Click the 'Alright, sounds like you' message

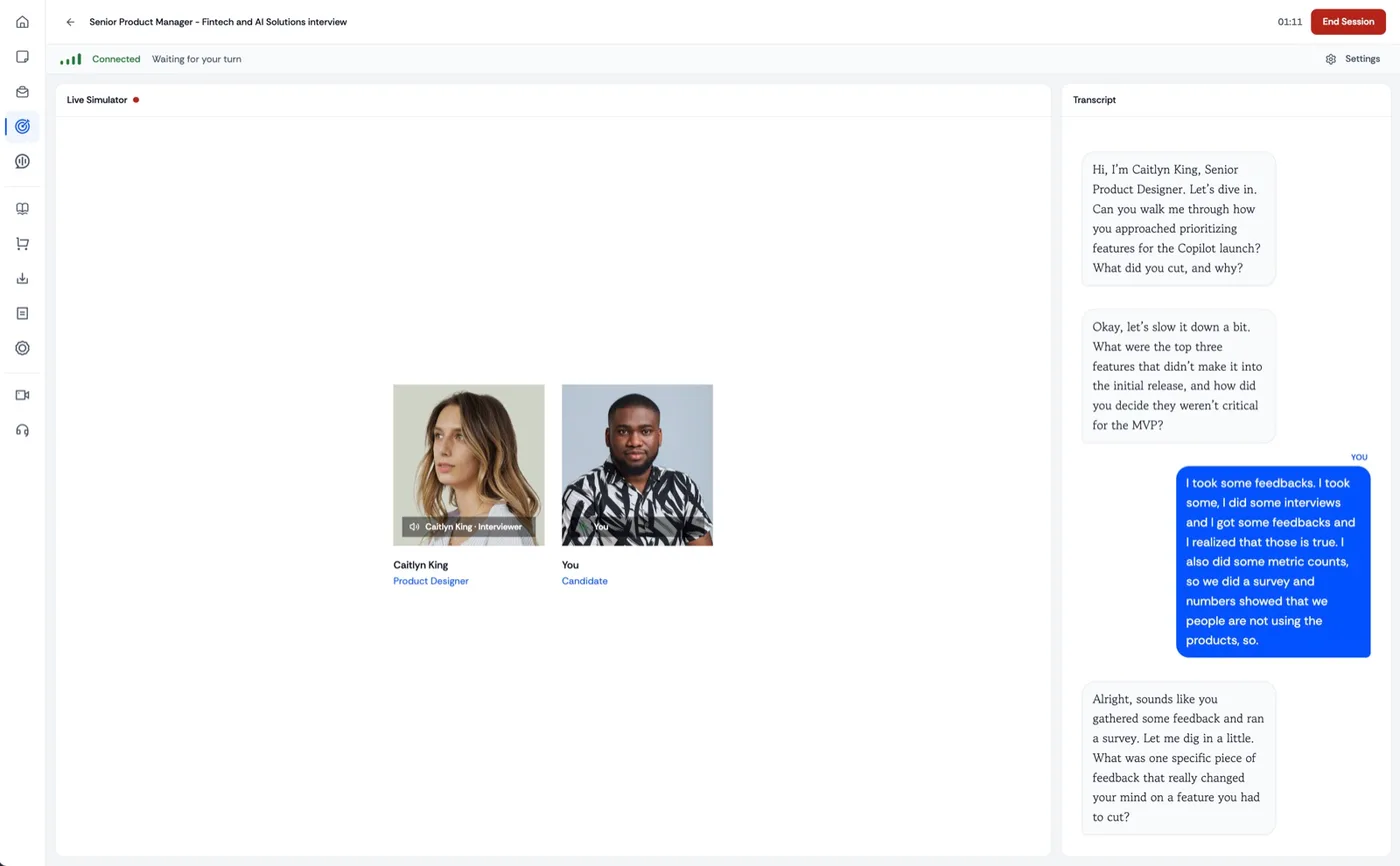point(1178,758)
